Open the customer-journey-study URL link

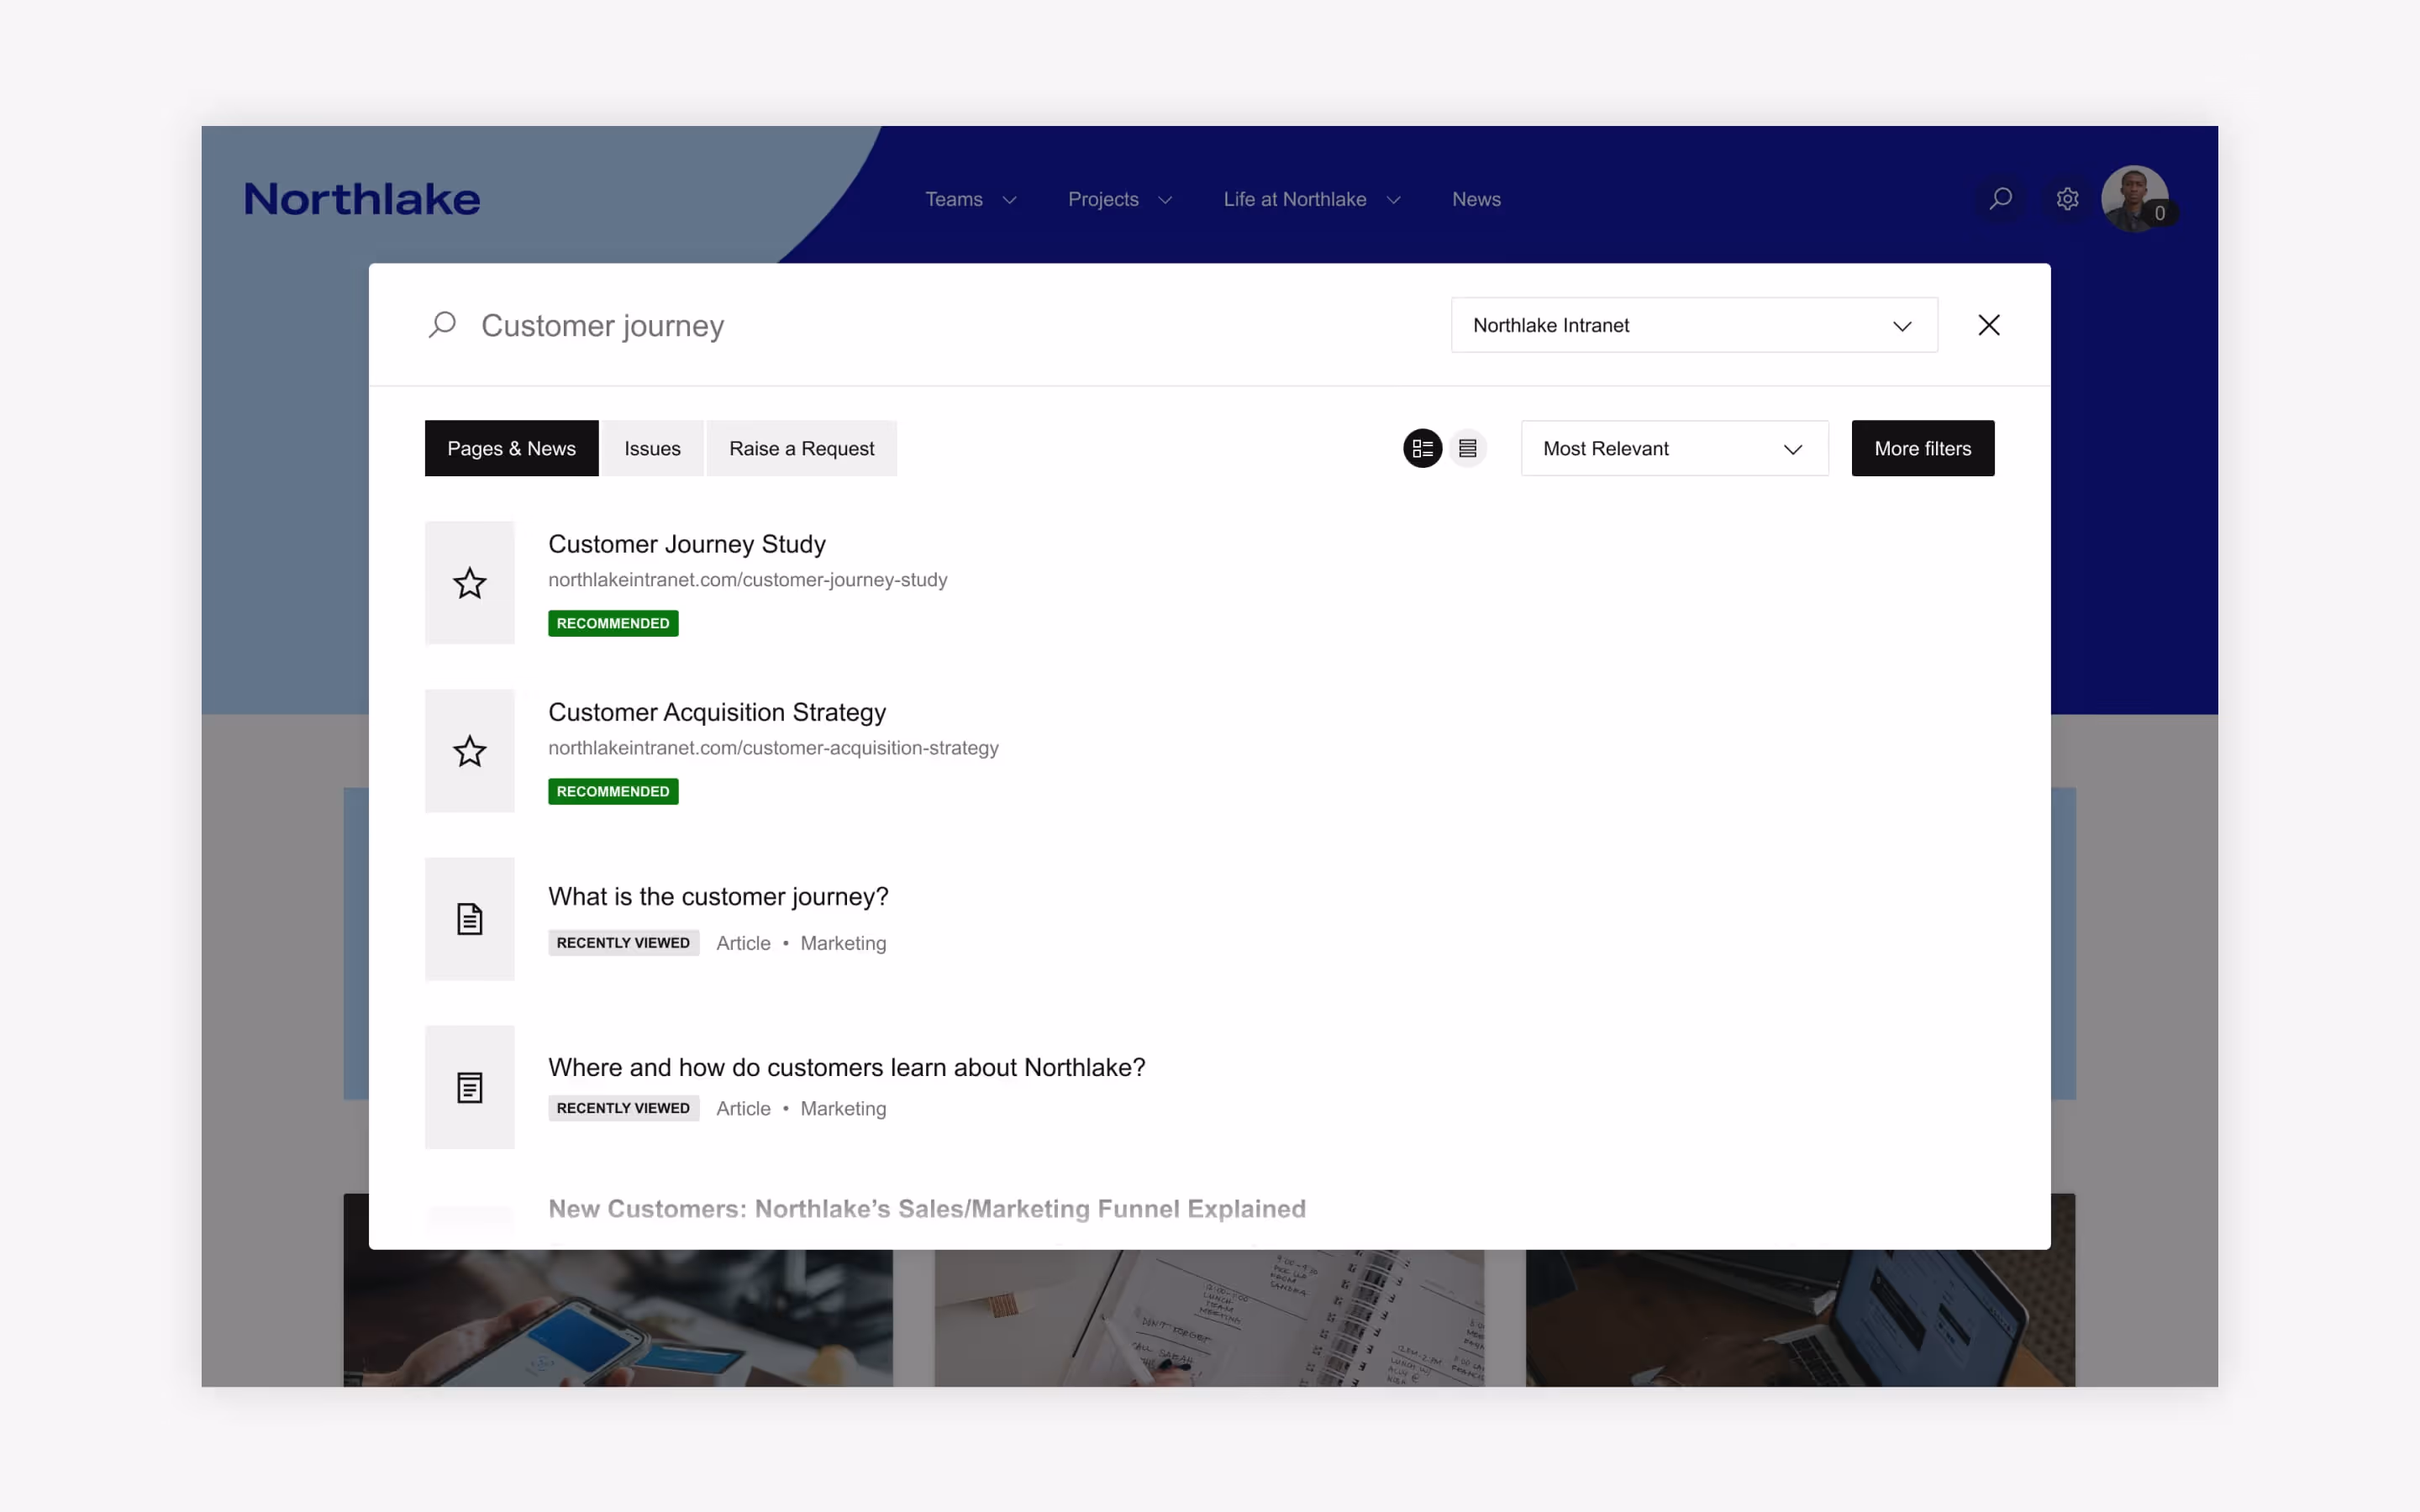coord(747,580)
